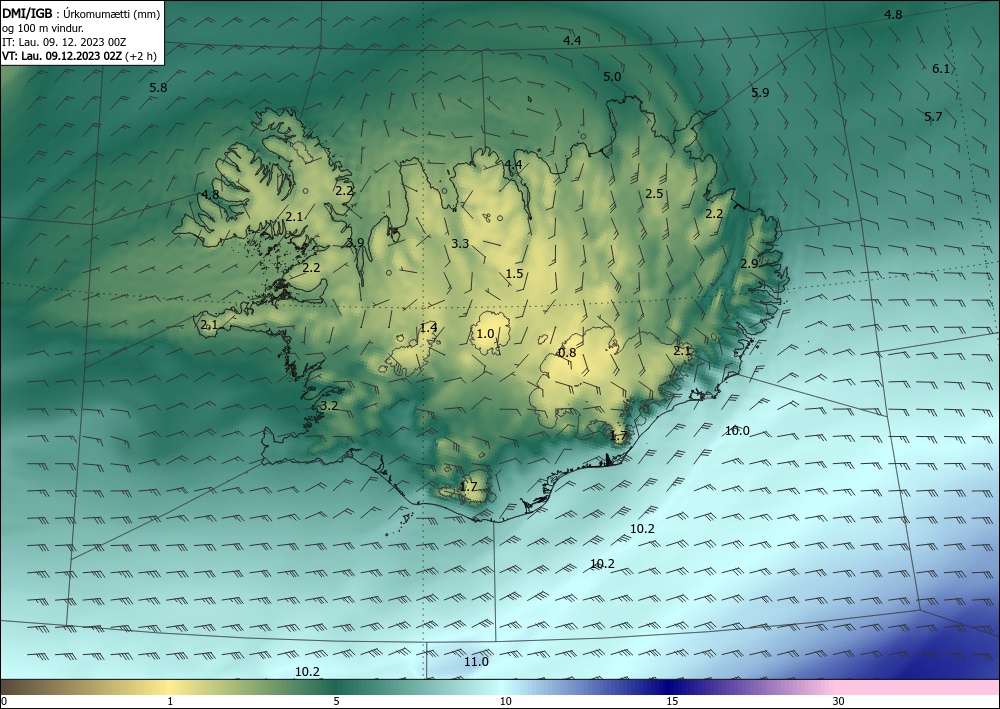Click the 5.7 value in the northeast sea
The image size is (1000, 709).
(933, 117)
